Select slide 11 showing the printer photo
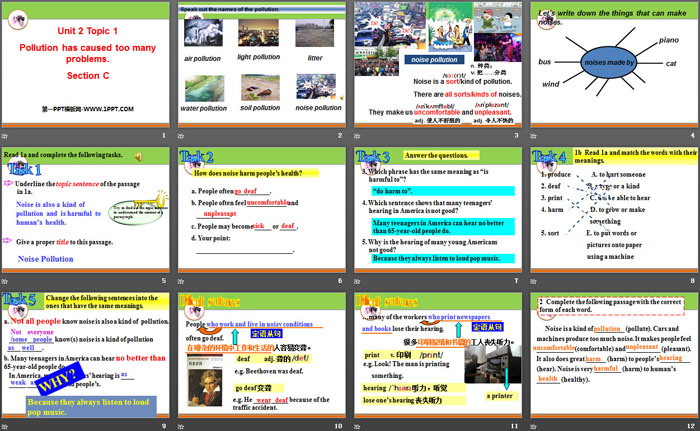700x431 pixels. click(x=438, y=355)
